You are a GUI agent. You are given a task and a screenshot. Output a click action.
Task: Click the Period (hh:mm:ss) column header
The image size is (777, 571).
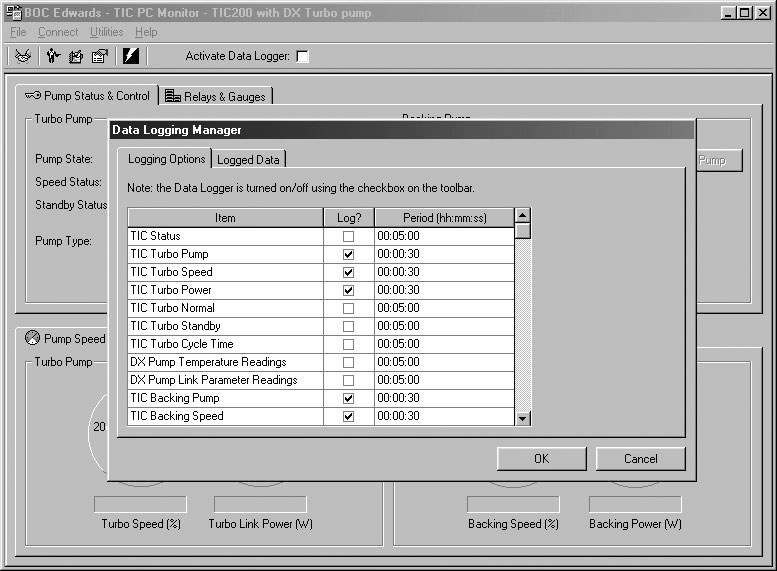(444, 218)
